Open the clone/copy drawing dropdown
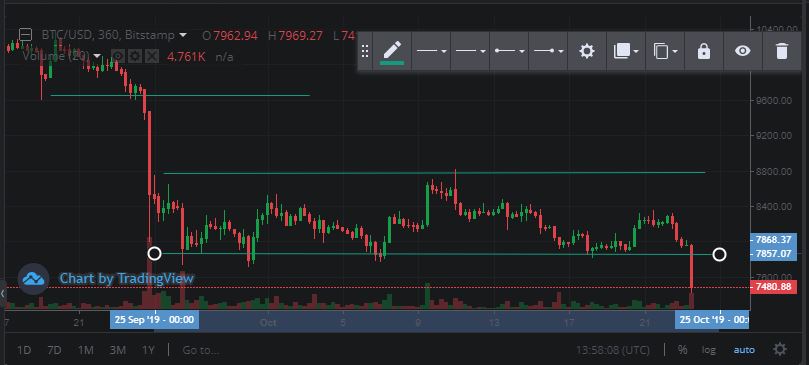The width and height of the screenshot is (809, 365). 665,51
